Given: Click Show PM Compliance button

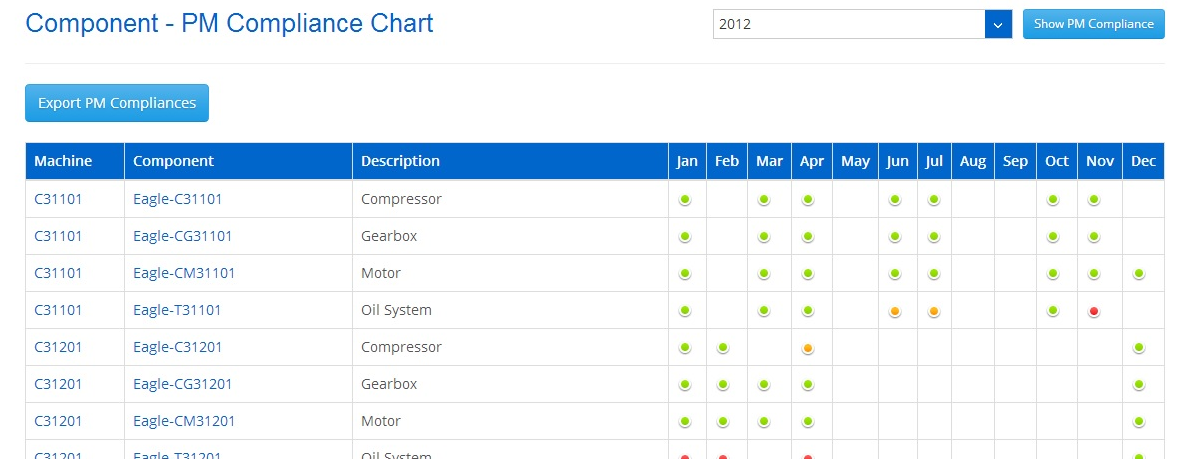Looking at the screenshot, I should [x=1093, y=24].
